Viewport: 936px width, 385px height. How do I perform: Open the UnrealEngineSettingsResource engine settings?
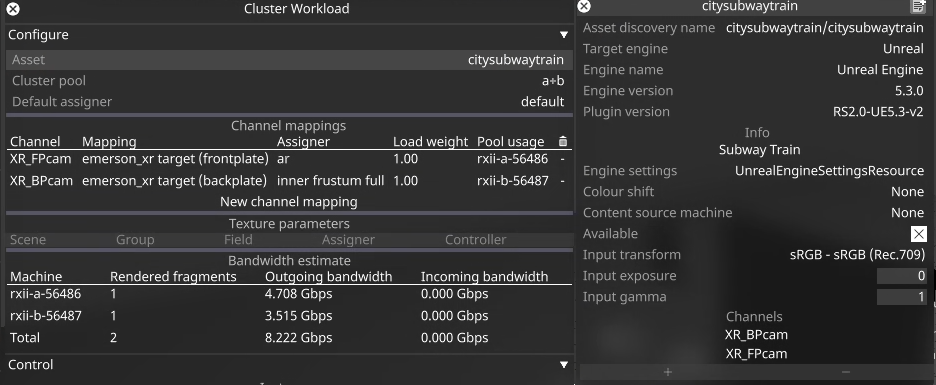pyautogui.click(x=829, y=171)
